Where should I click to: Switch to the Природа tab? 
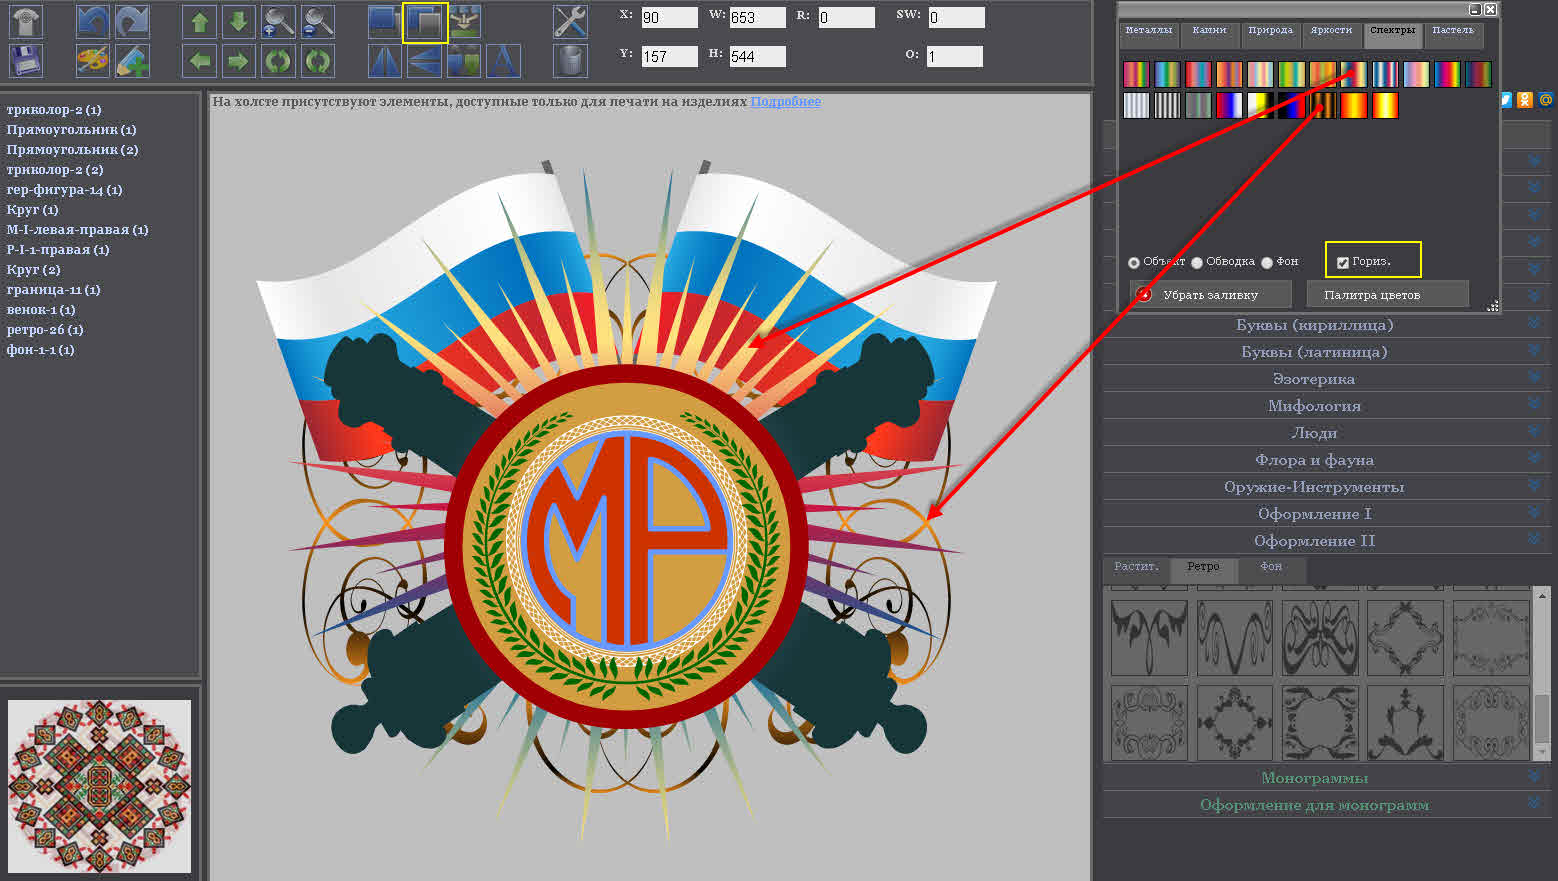pyautogui.click(x=1270, y=33)
